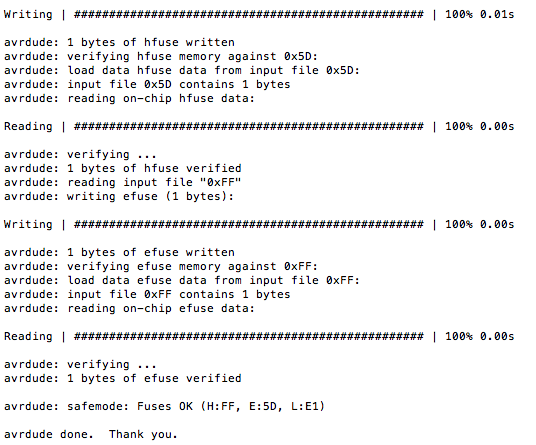The height and width of the screenshot is (445, 536).
Task: Click the 'safemode: Fuses OK' line
Action: tap(164, 407)
